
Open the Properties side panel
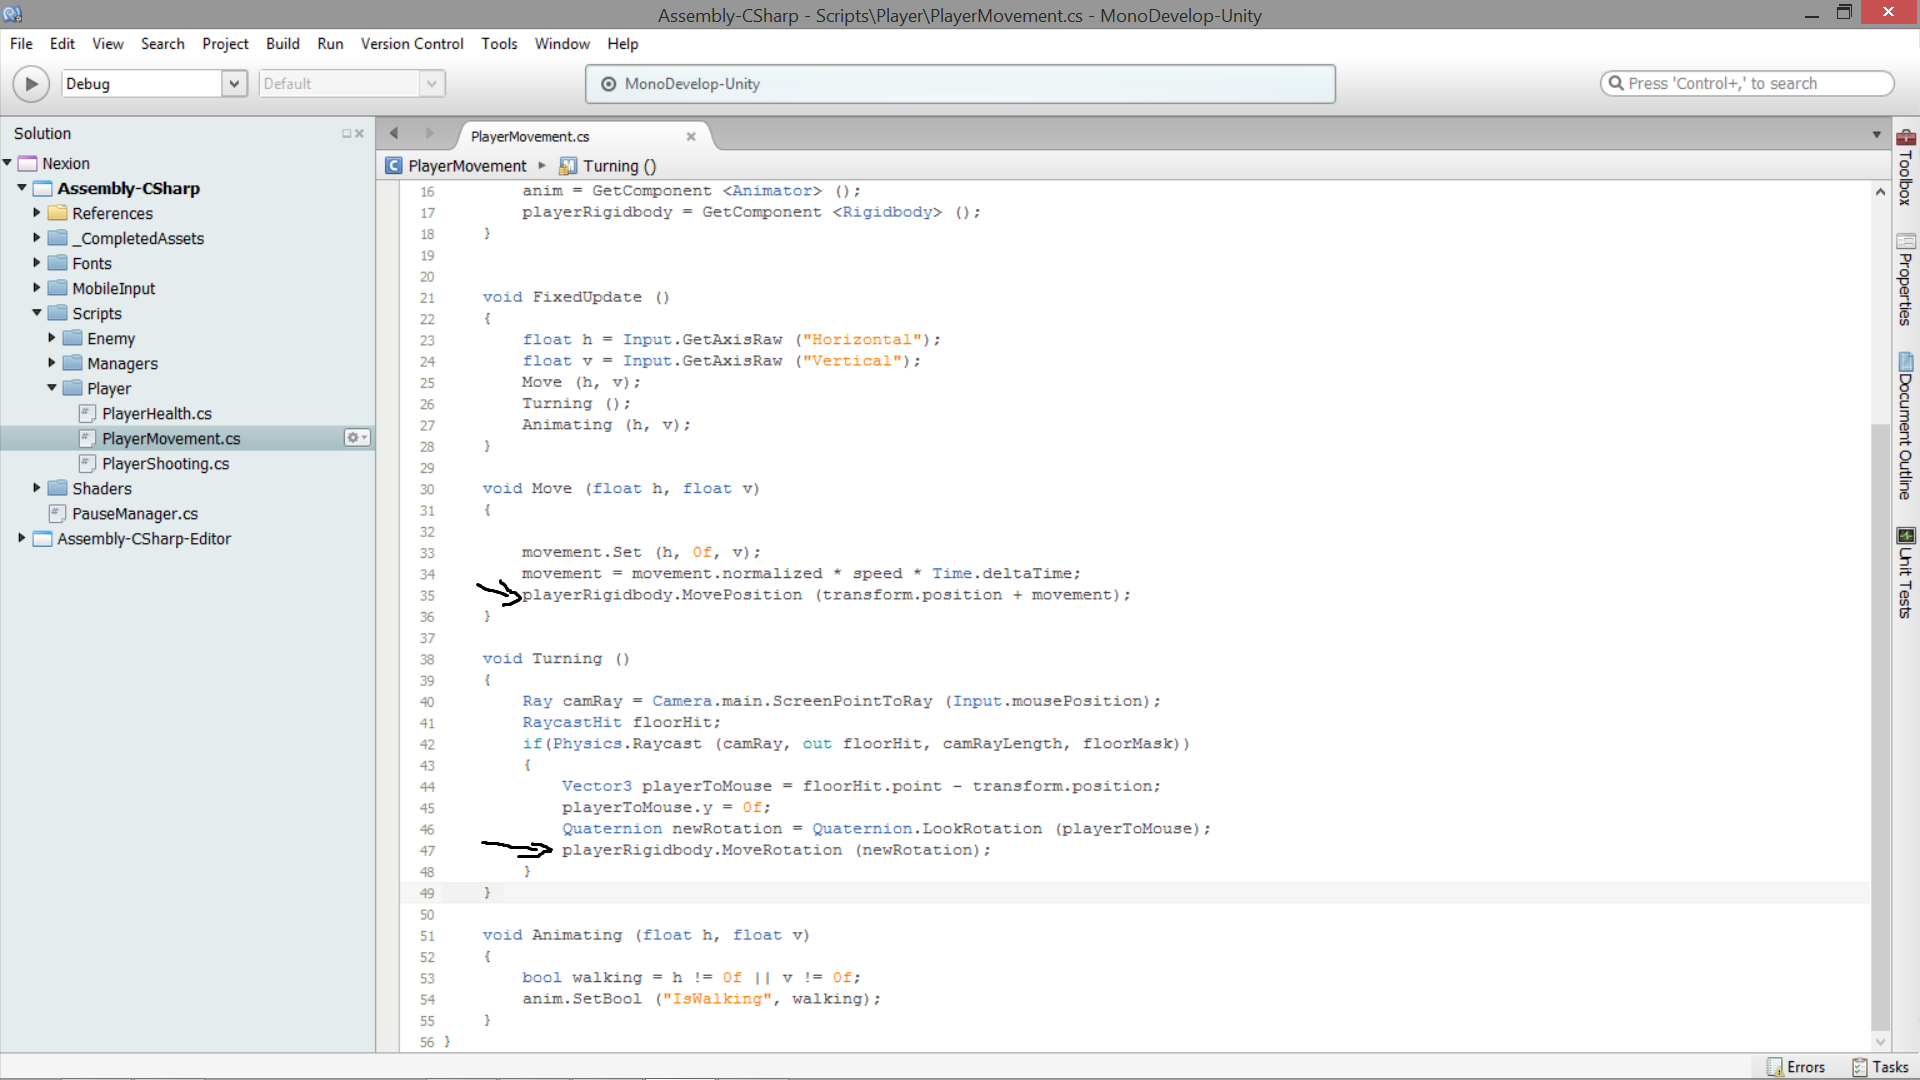(1905, 280)
